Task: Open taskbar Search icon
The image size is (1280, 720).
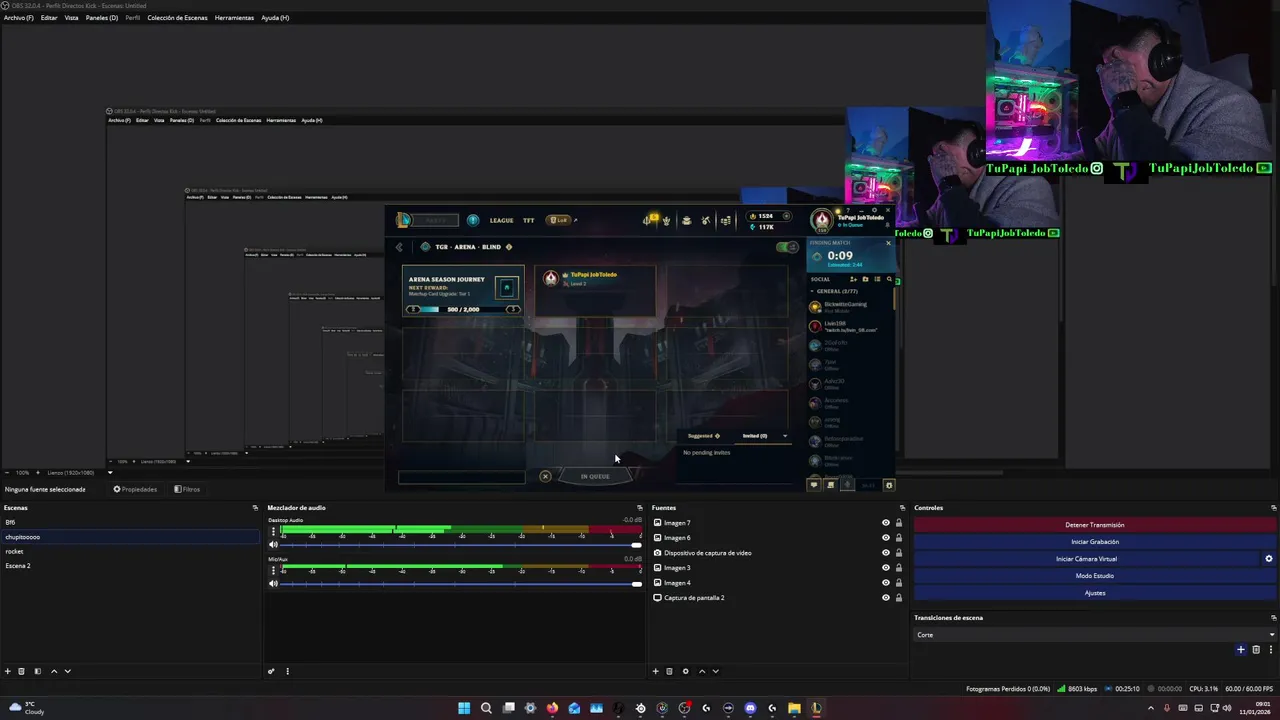Action: click(486, 708)
